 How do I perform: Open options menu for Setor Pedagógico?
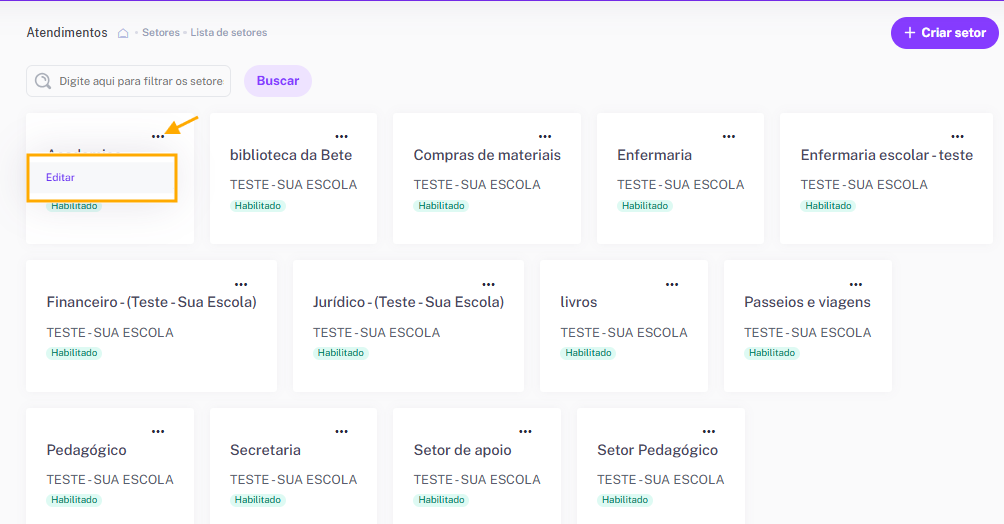[709, 432]
